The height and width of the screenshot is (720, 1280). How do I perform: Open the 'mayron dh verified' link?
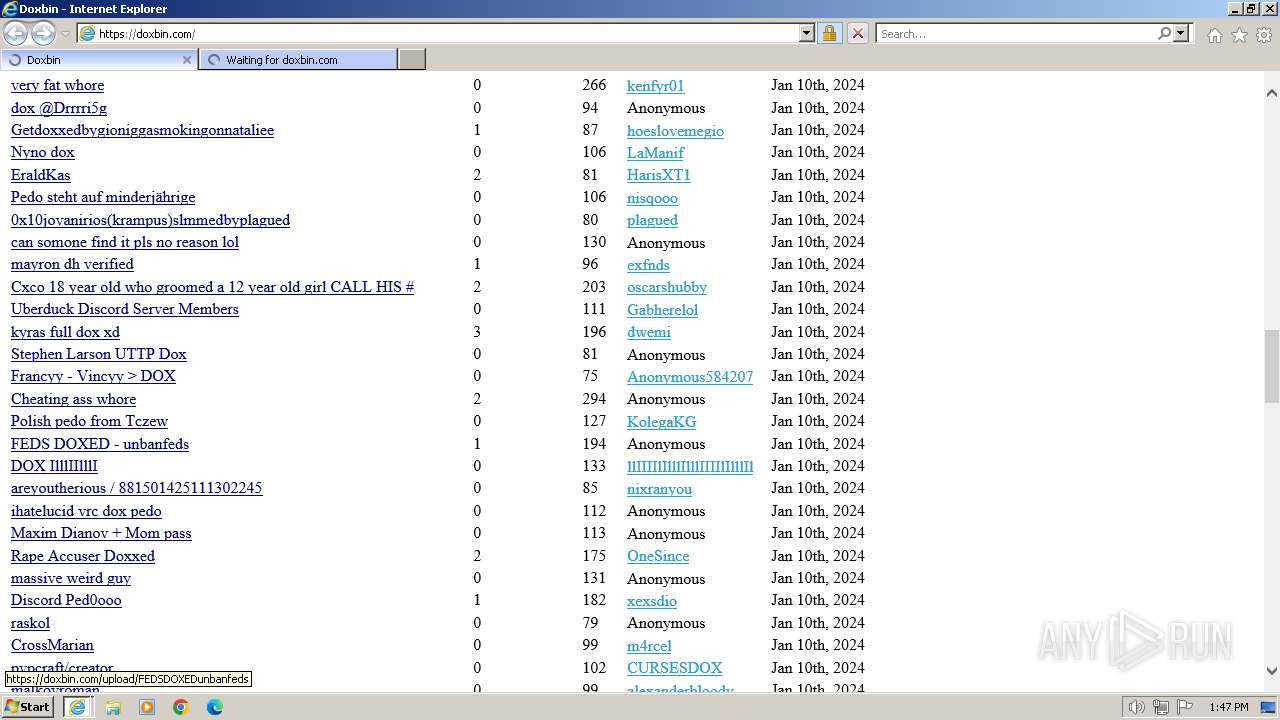(72, 264)
